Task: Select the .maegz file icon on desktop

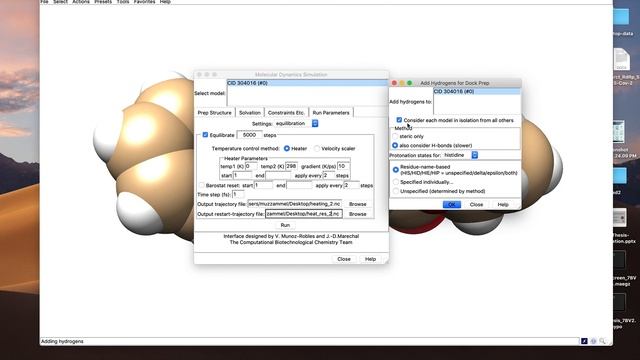Action: pyautogui.click(x=619, y=260)
